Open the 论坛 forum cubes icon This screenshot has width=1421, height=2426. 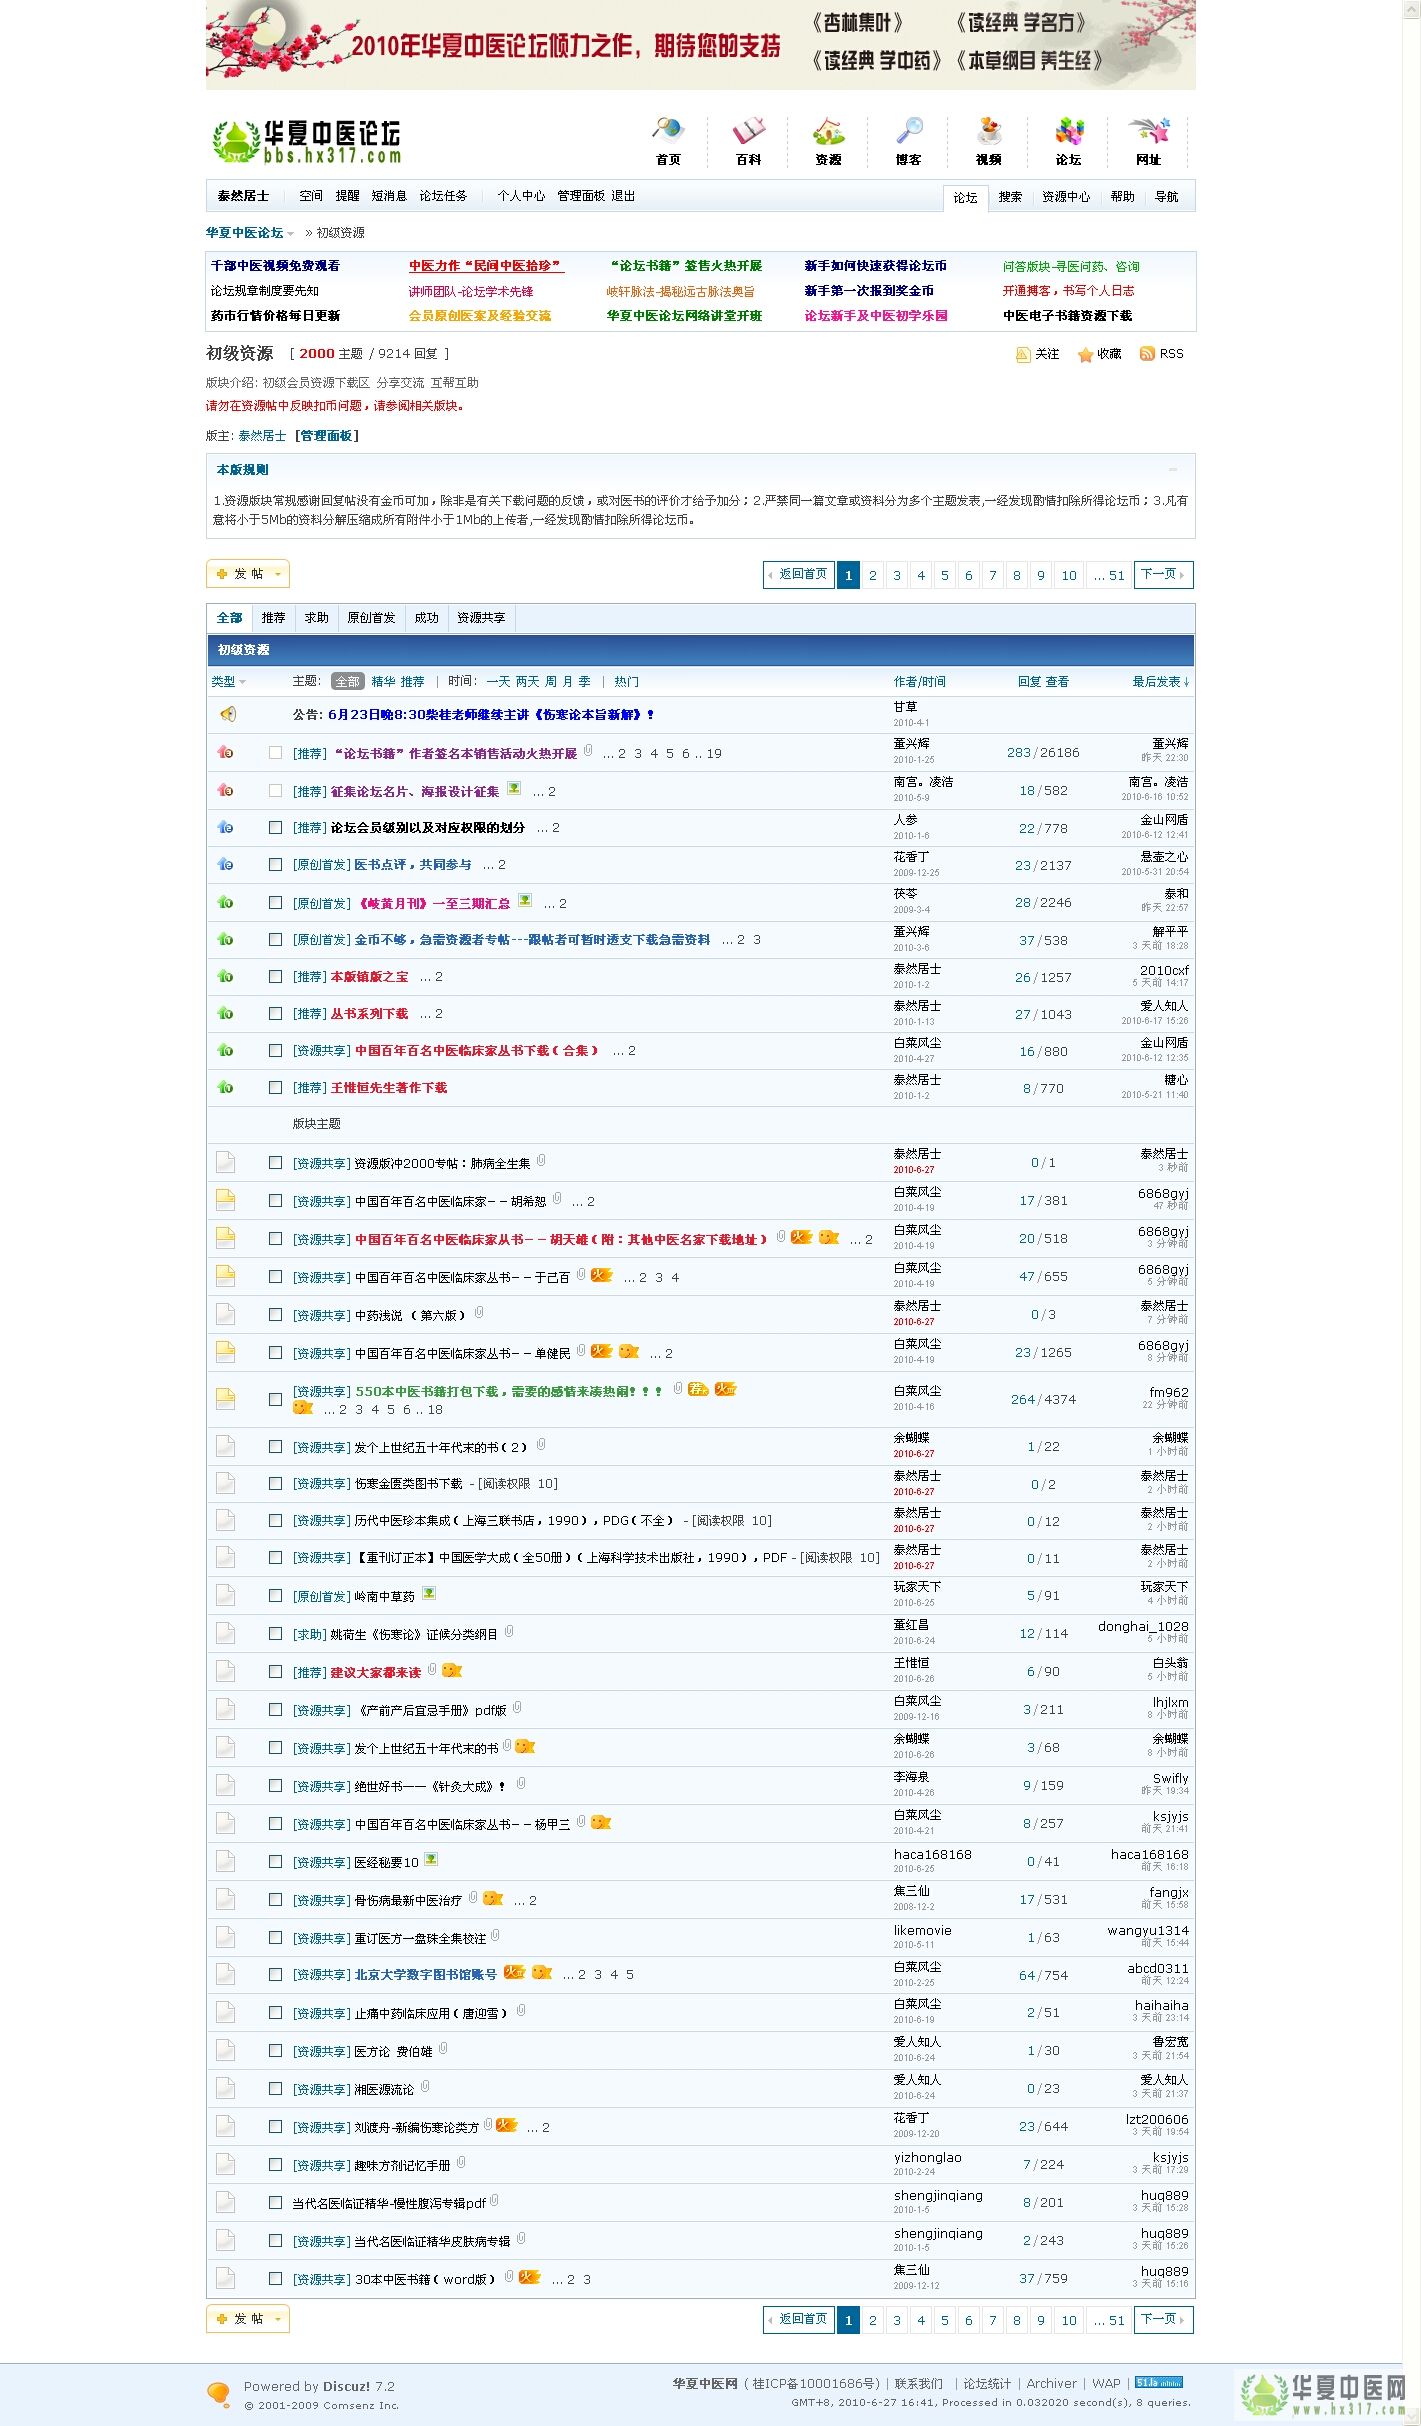coord(1068,132)
